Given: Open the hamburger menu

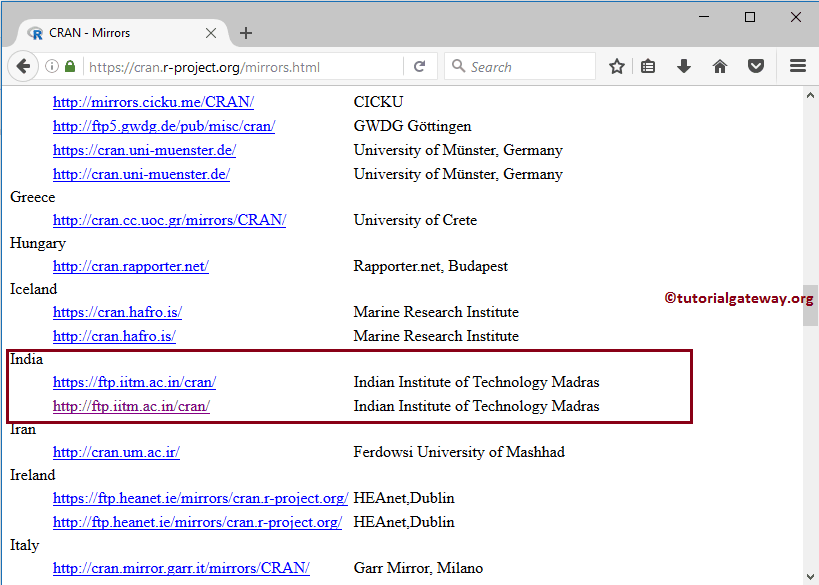Looking at the screenshot, I should (798, 66).
